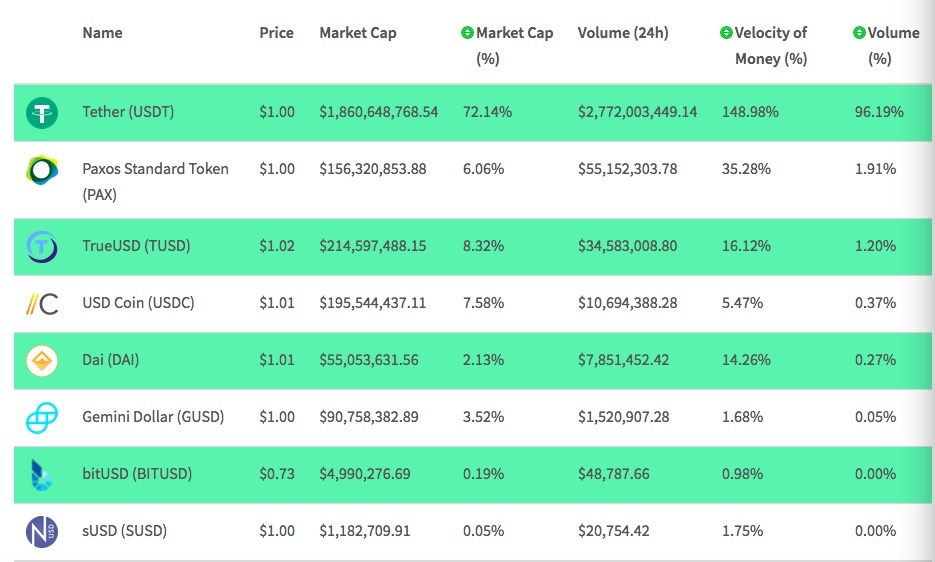
Task: Select Gemini Dollar market cap $90,758,382.89
Action: [x=369, y=417]
